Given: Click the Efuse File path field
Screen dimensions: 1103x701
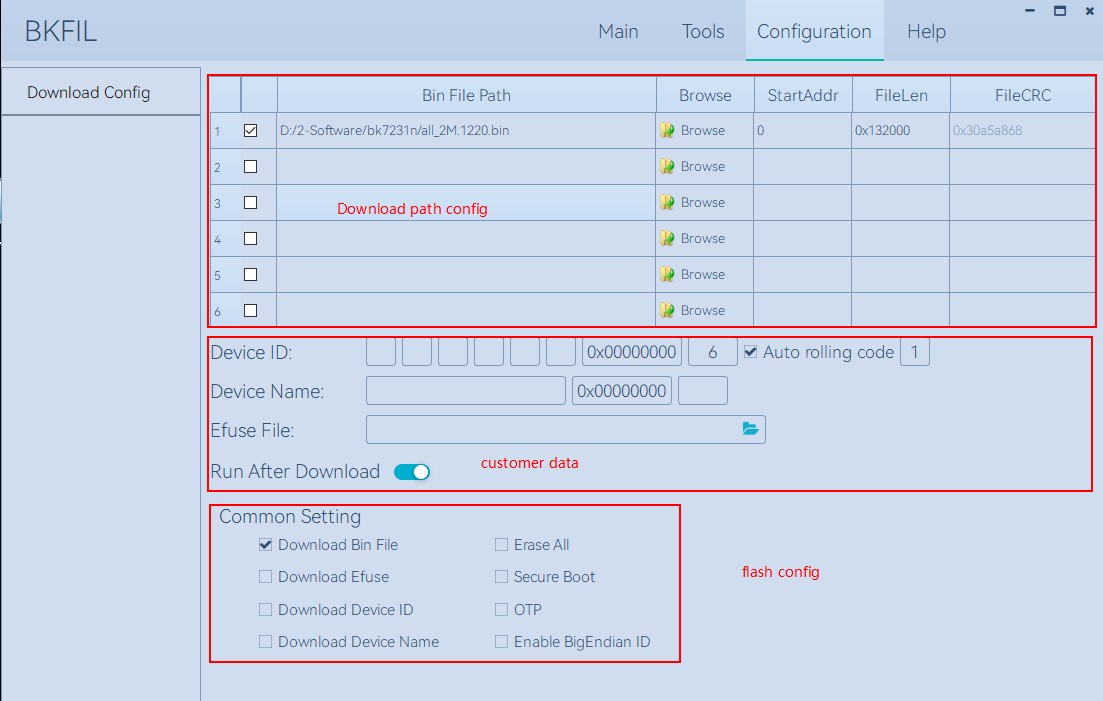Looking at the screenshot, I should (x=550, y=429).
